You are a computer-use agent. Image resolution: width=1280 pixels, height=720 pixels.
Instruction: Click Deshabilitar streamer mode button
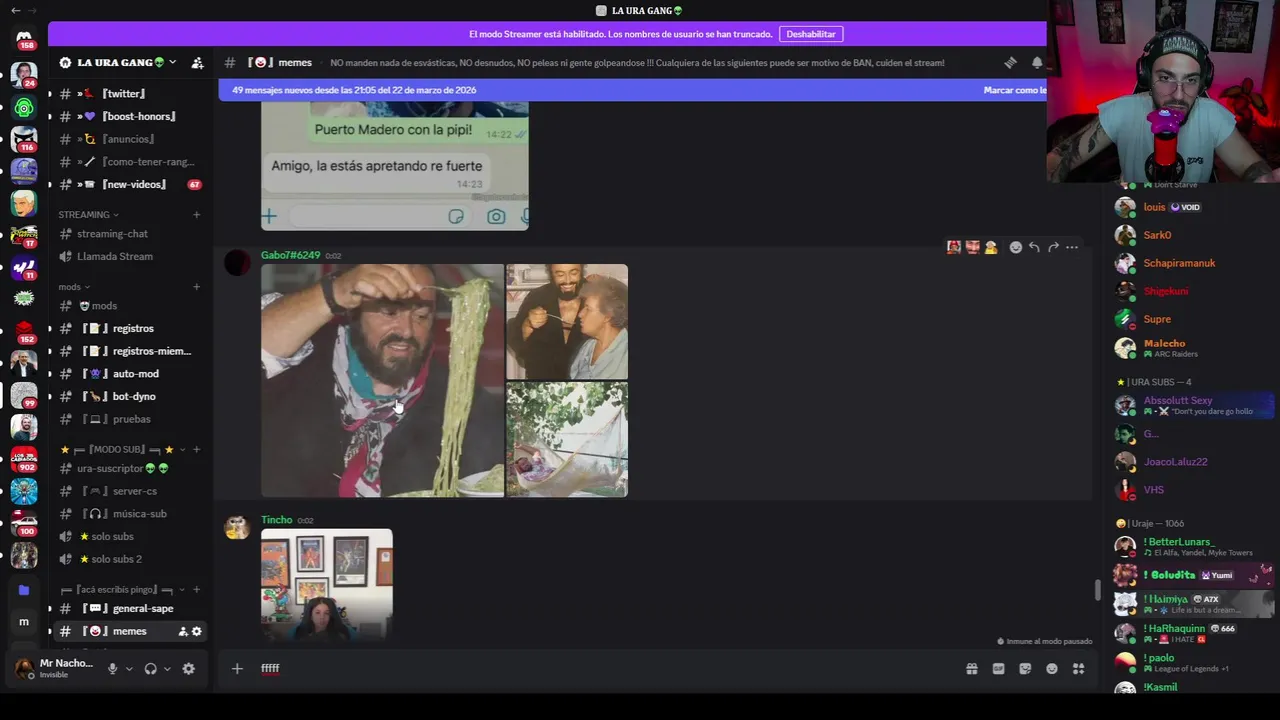[x=810, y=34]
